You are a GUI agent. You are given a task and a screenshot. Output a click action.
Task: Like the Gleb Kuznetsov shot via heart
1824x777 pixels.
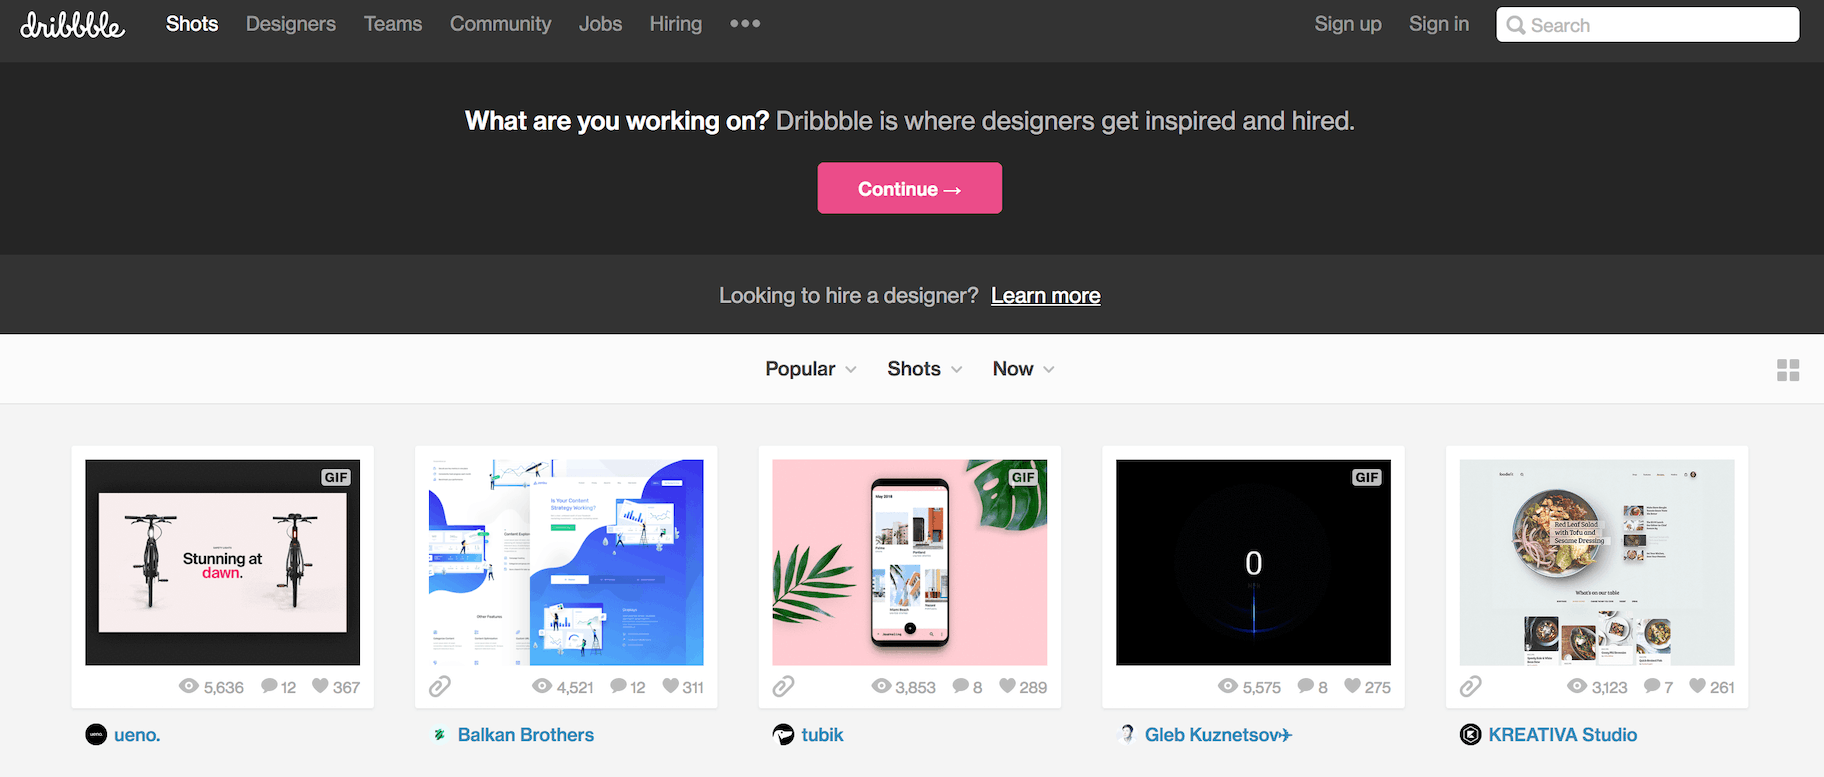(x=1353, y=686)
